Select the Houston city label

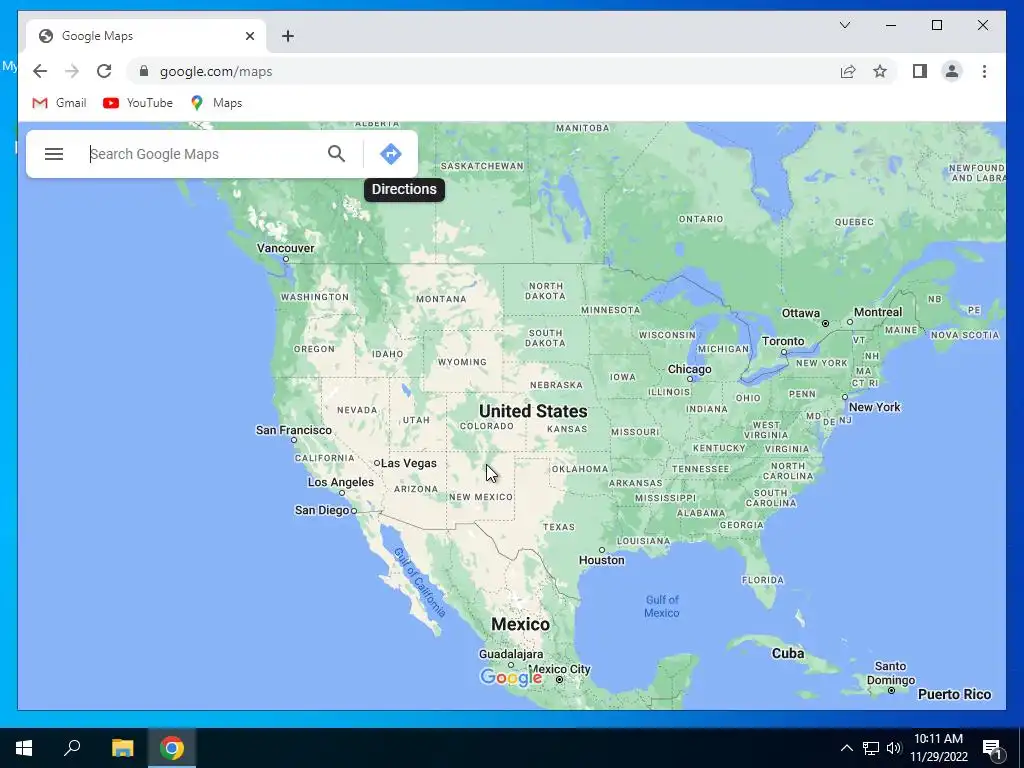[x=601, y=560]
